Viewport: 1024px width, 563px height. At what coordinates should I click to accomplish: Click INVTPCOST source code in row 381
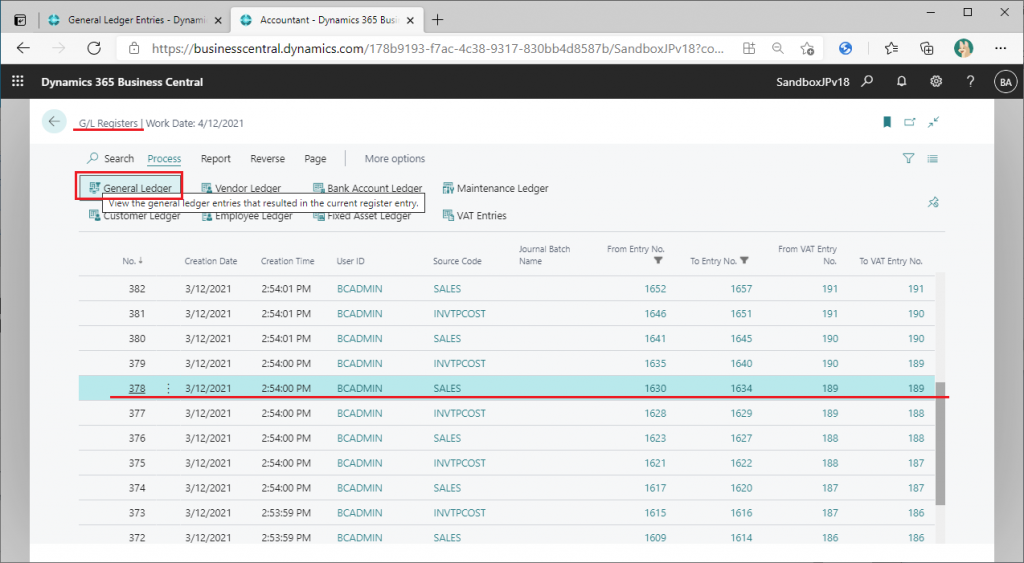pyautogui.click(x=459, y=314)
